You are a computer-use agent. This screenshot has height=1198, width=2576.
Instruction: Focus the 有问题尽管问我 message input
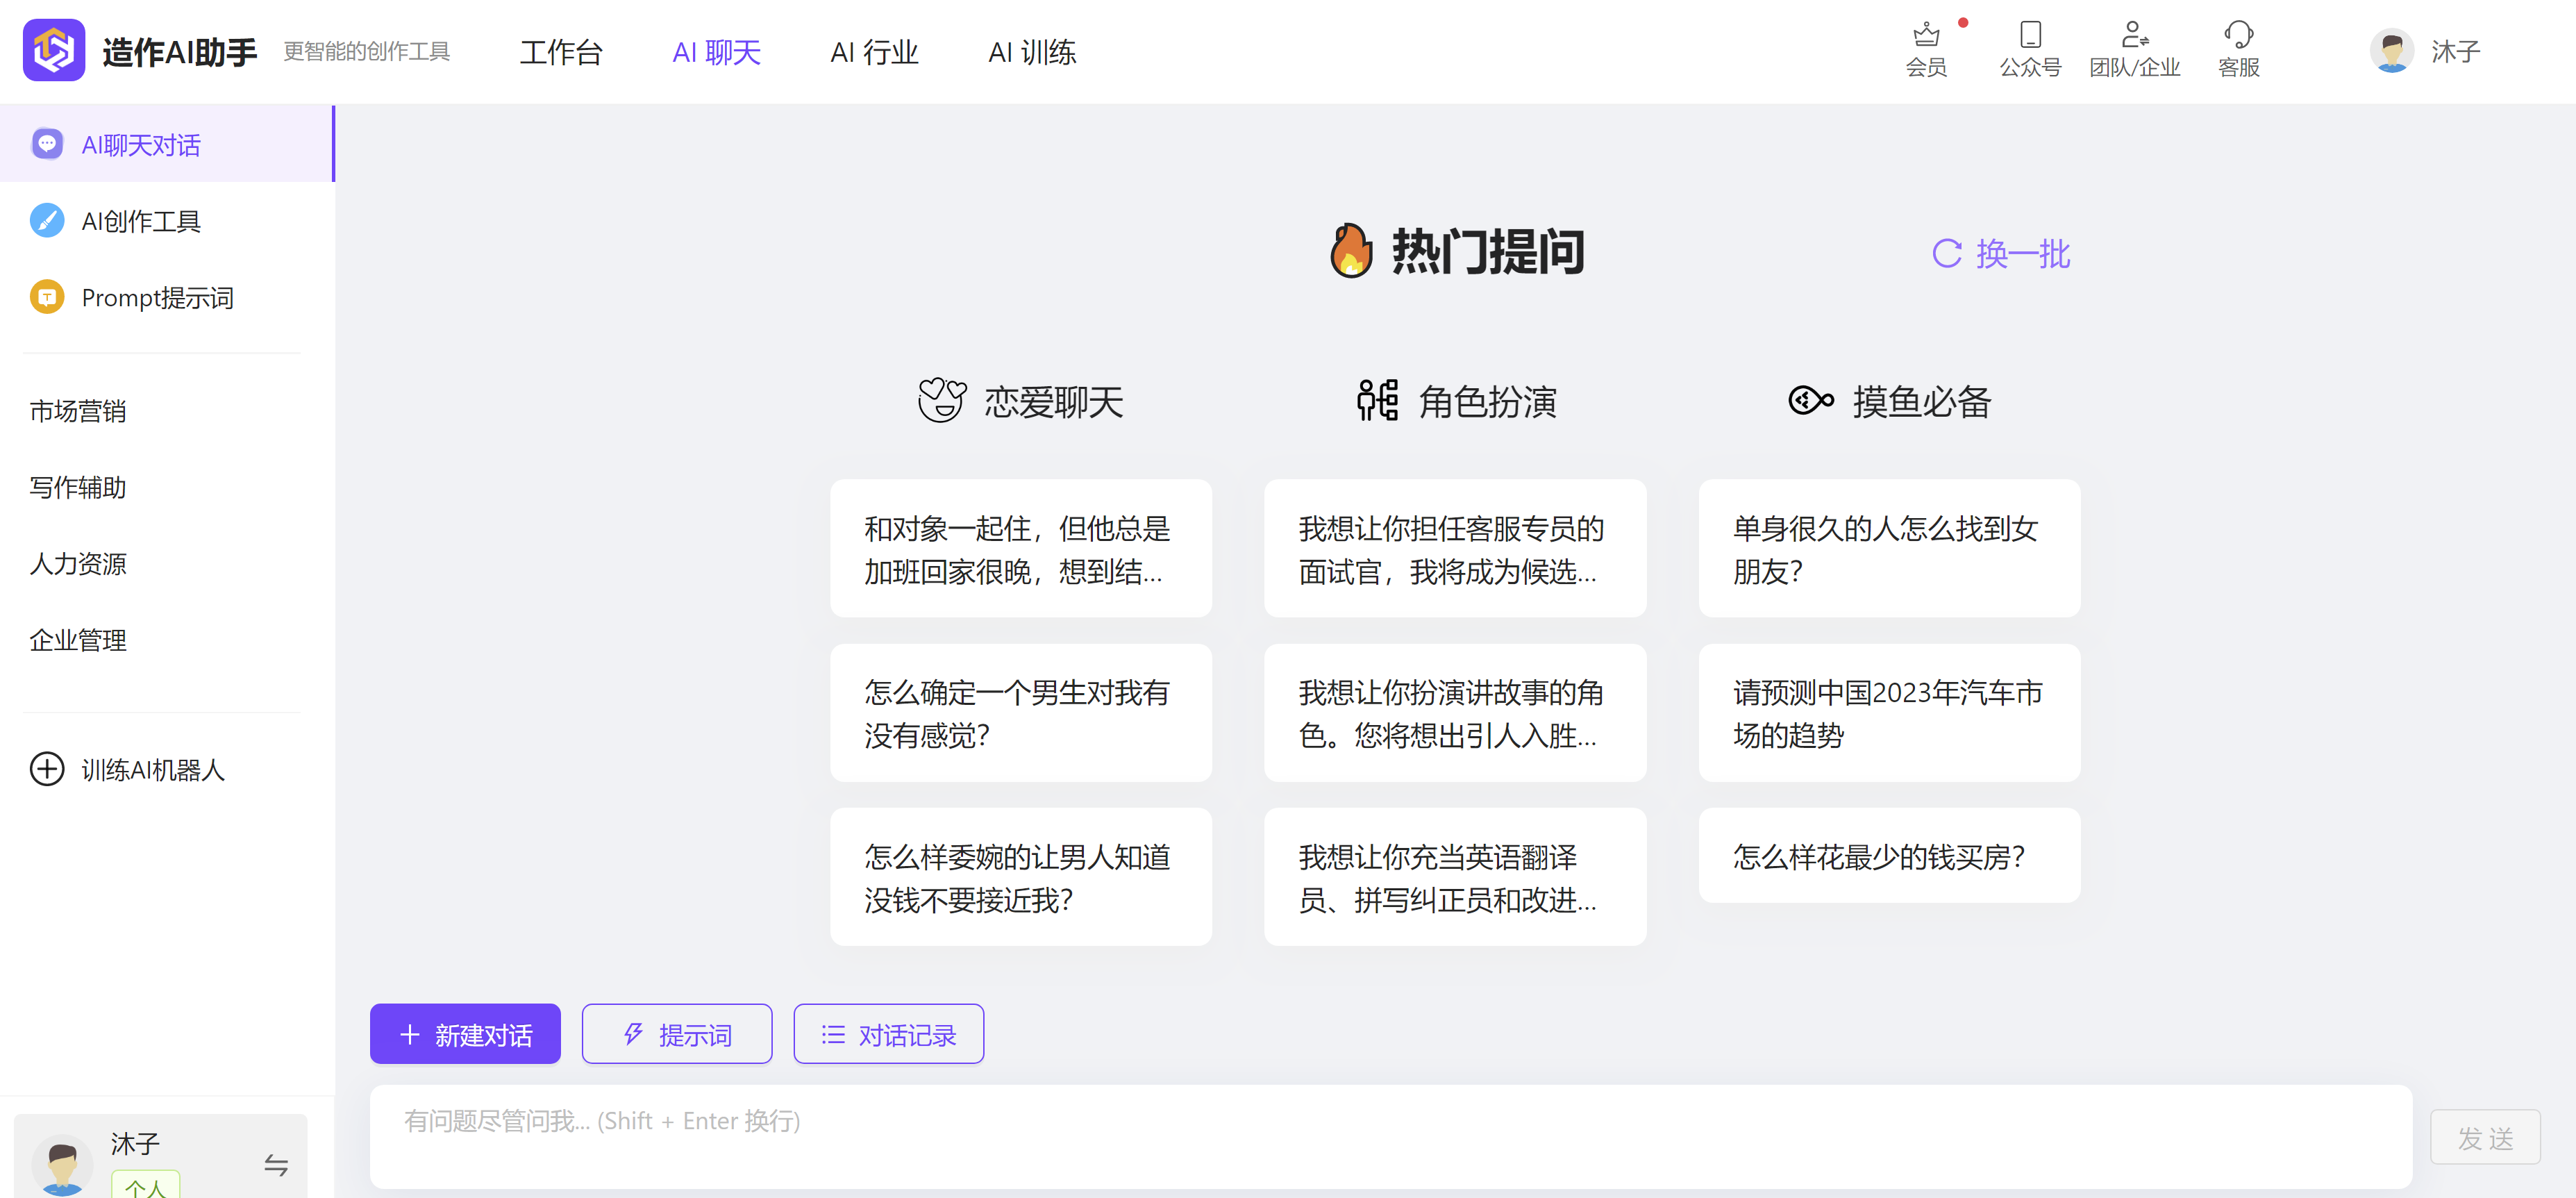coord(1391,1136)
